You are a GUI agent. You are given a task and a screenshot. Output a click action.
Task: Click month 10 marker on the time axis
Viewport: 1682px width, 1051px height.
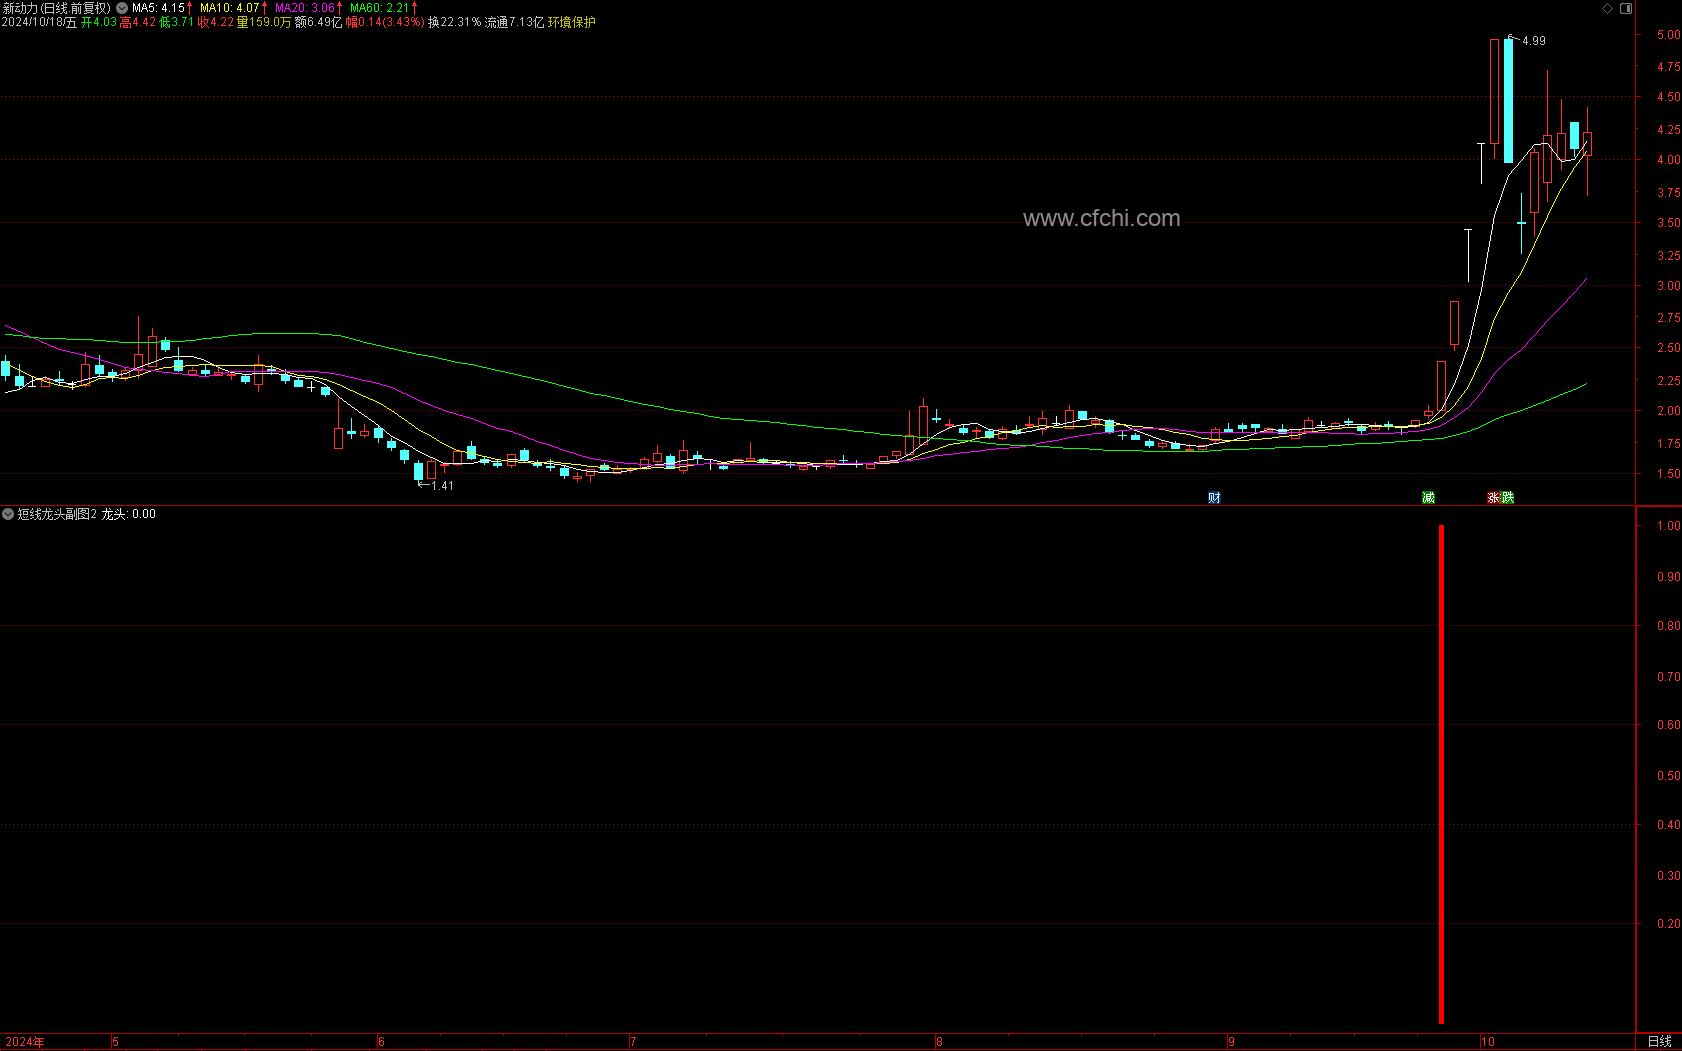[1488, 1042]
